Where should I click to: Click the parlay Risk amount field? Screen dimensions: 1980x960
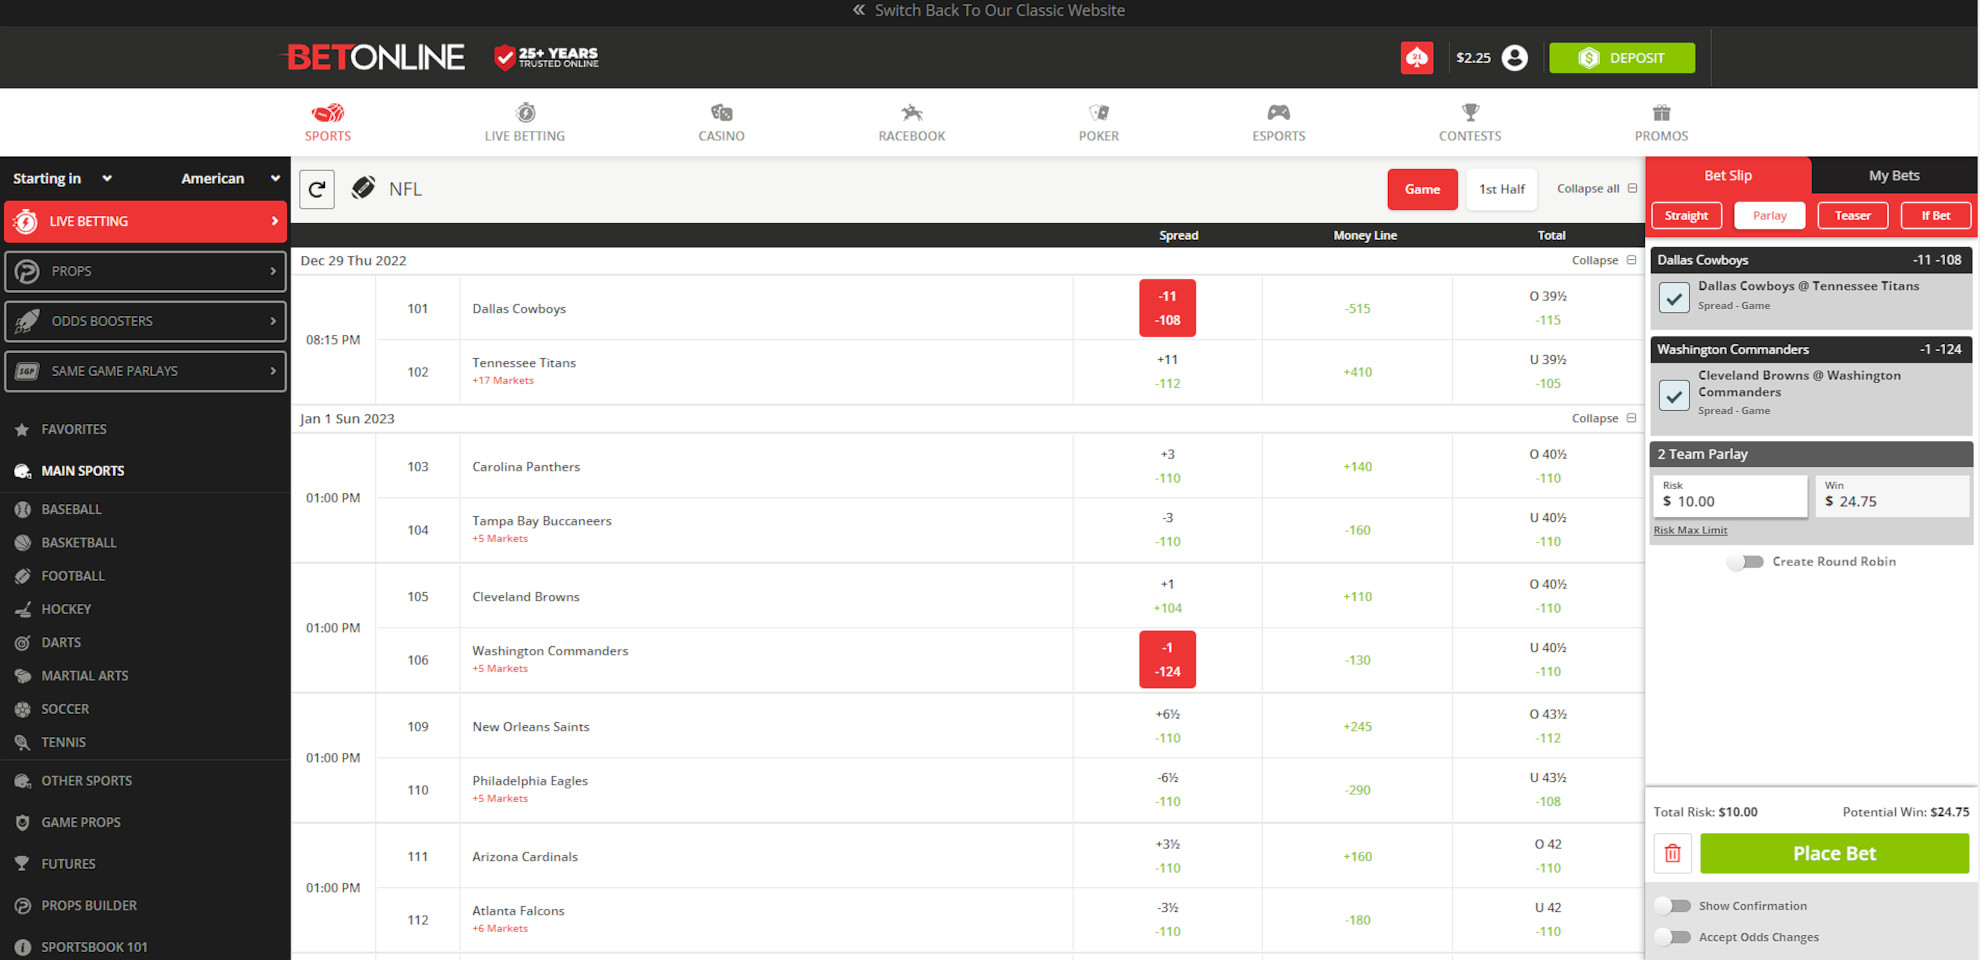pyautogui.click(x=1730, y=496)
